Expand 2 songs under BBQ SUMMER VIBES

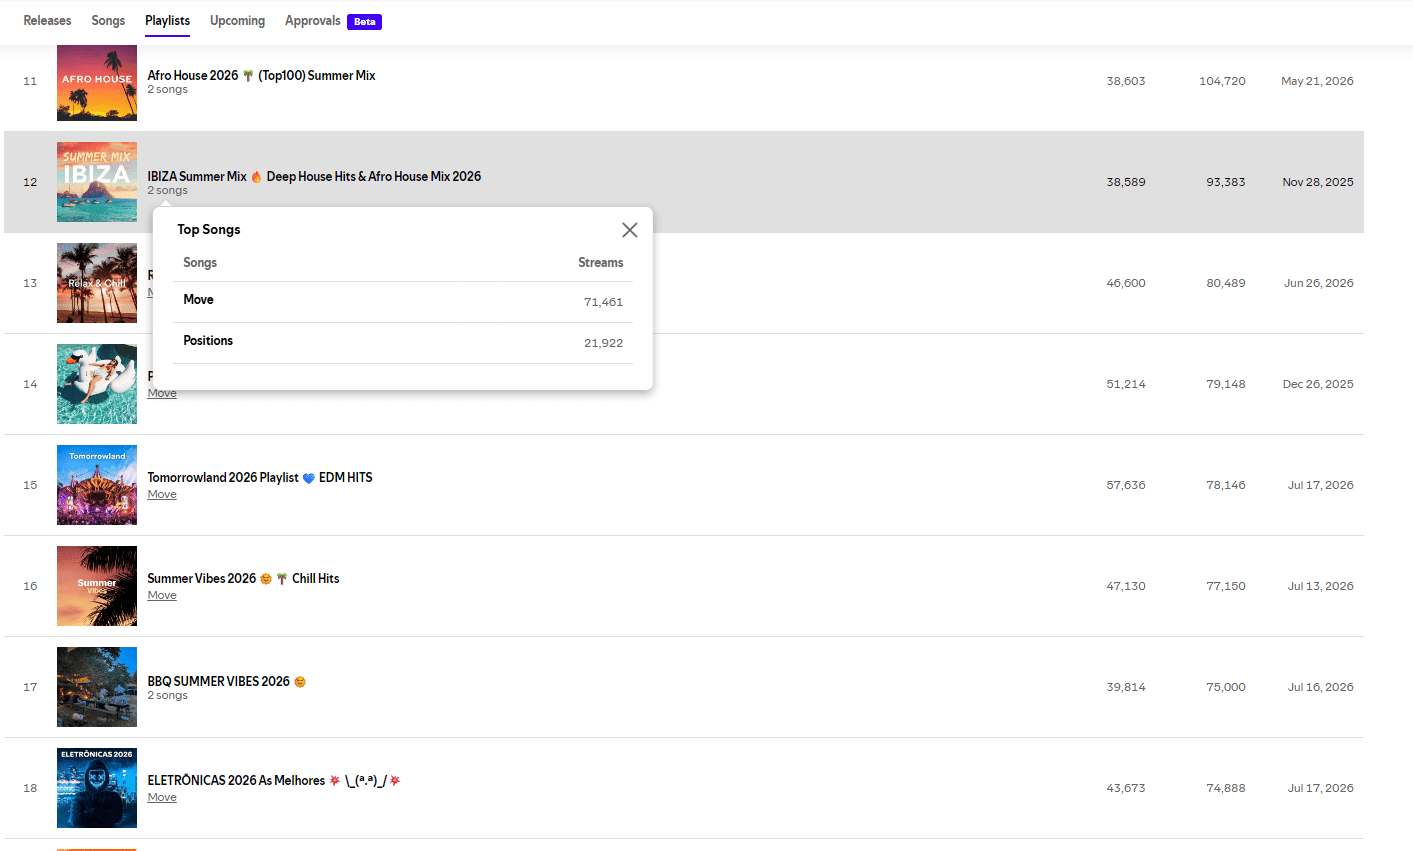[x=168, y=695]
